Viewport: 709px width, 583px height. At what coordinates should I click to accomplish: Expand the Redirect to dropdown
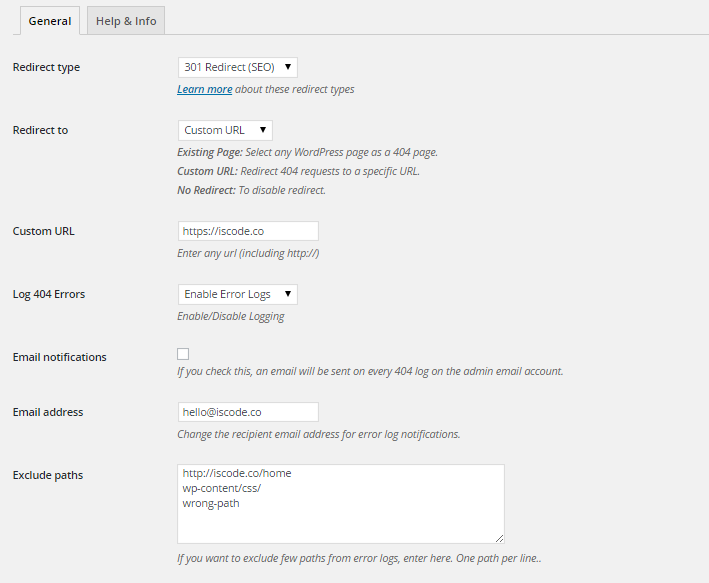[x=225, y=130]
